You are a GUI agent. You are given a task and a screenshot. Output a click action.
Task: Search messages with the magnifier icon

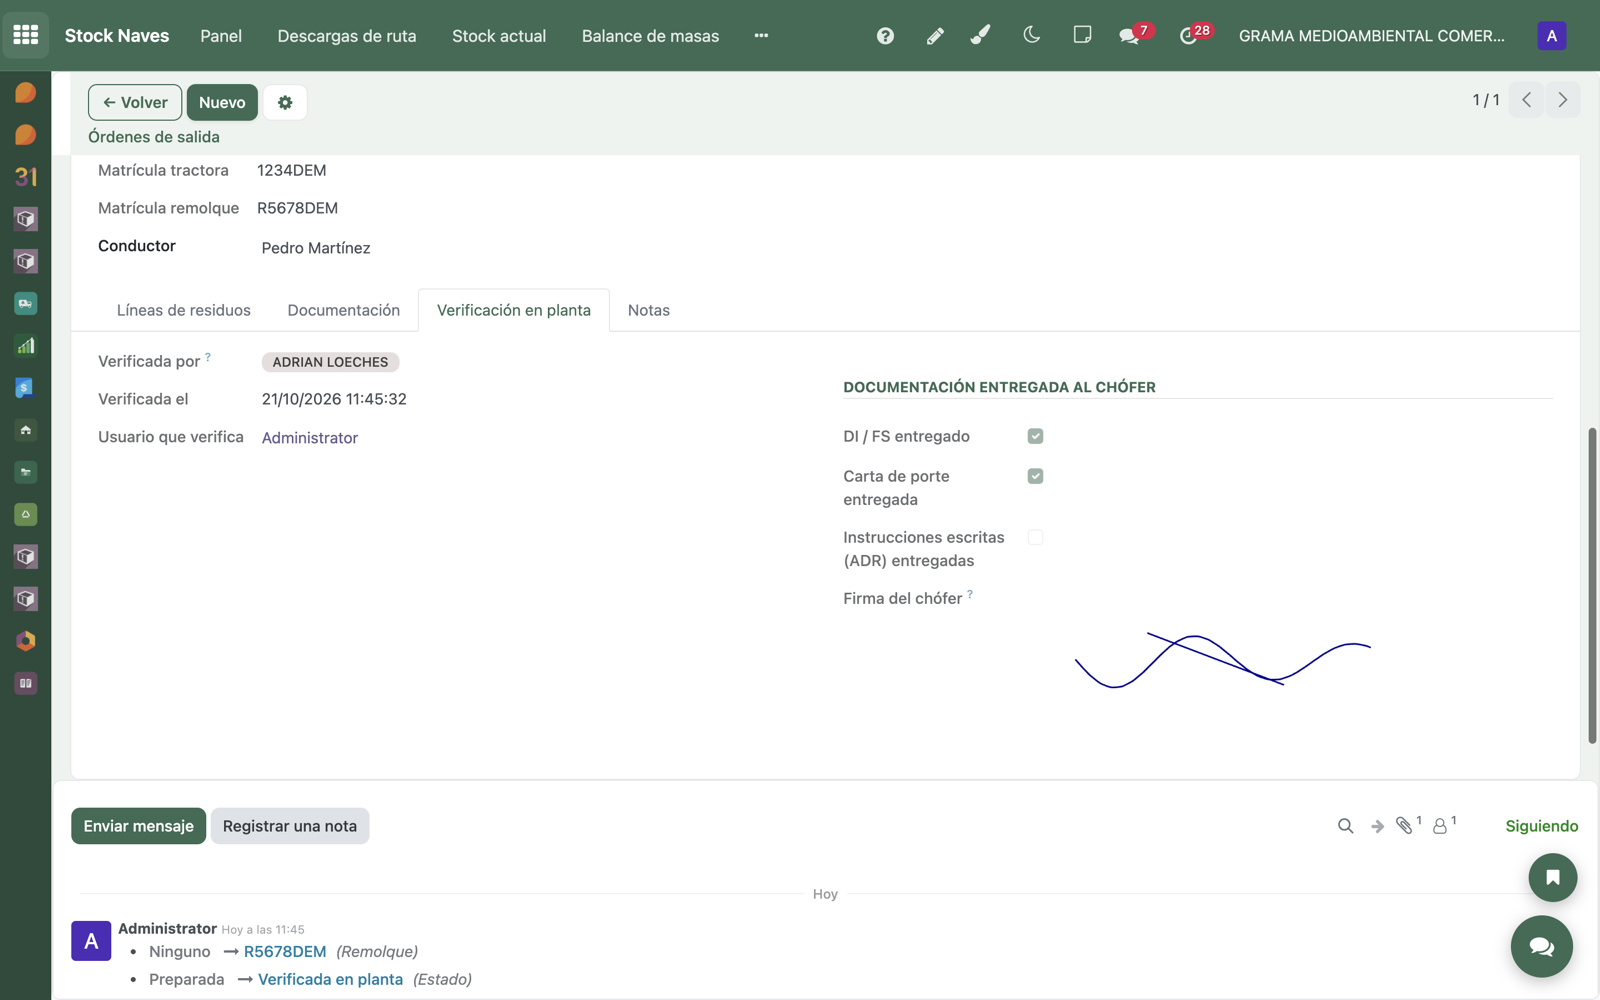click(1345, 826)
